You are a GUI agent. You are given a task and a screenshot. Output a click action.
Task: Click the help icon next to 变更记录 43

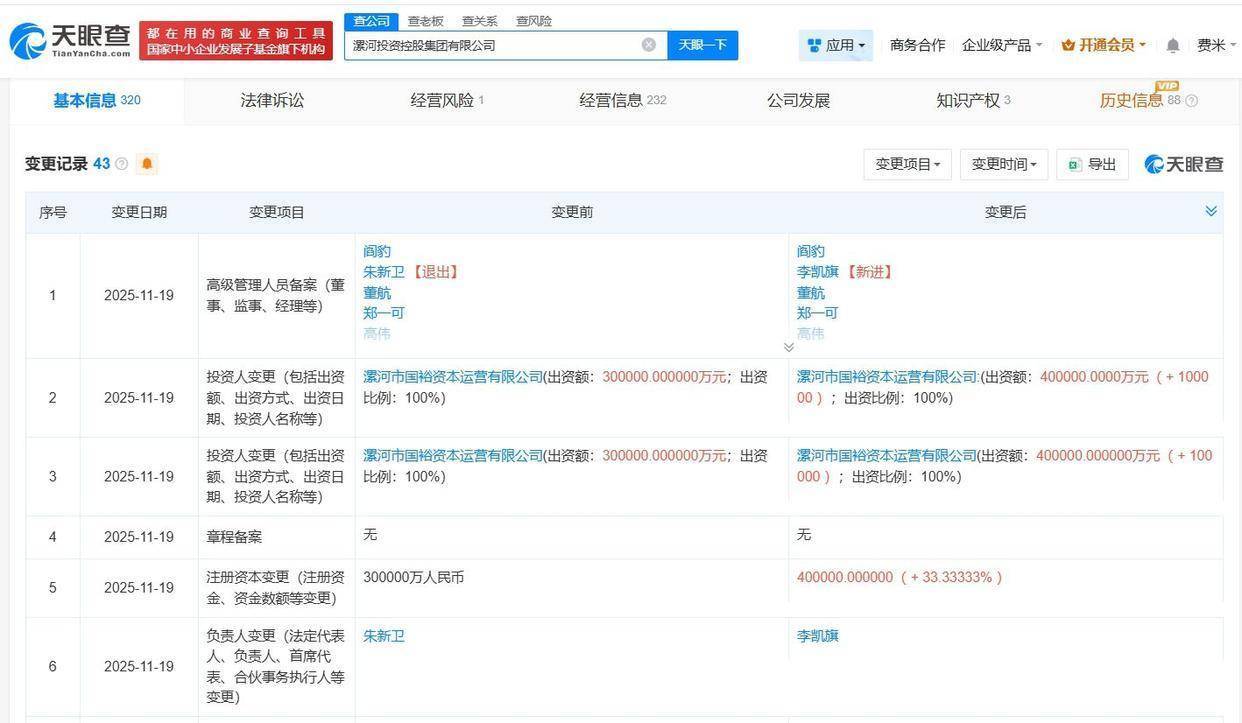[x=122, y=164]
